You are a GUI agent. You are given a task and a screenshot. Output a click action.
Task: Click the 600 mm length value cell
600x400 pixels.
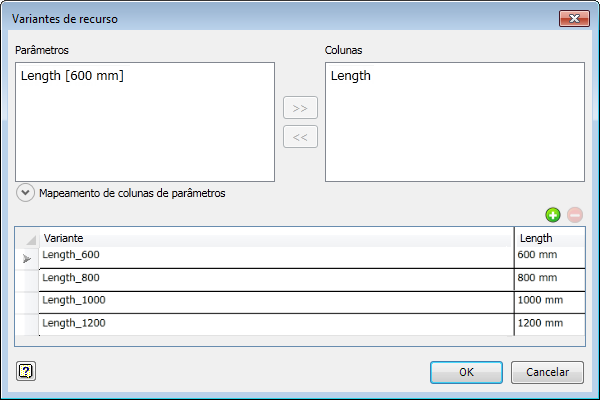point(548,256)
